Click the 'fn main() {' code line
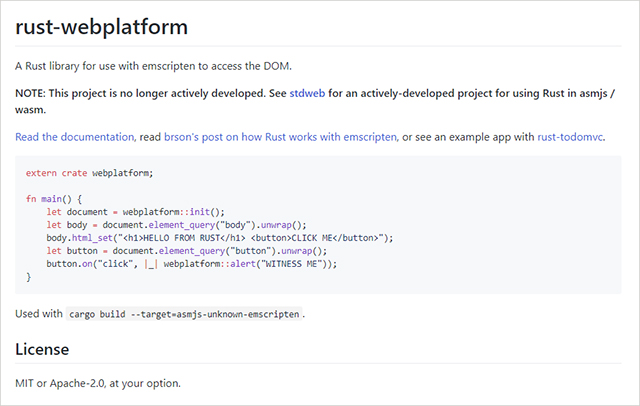 (x=54, y=199)
